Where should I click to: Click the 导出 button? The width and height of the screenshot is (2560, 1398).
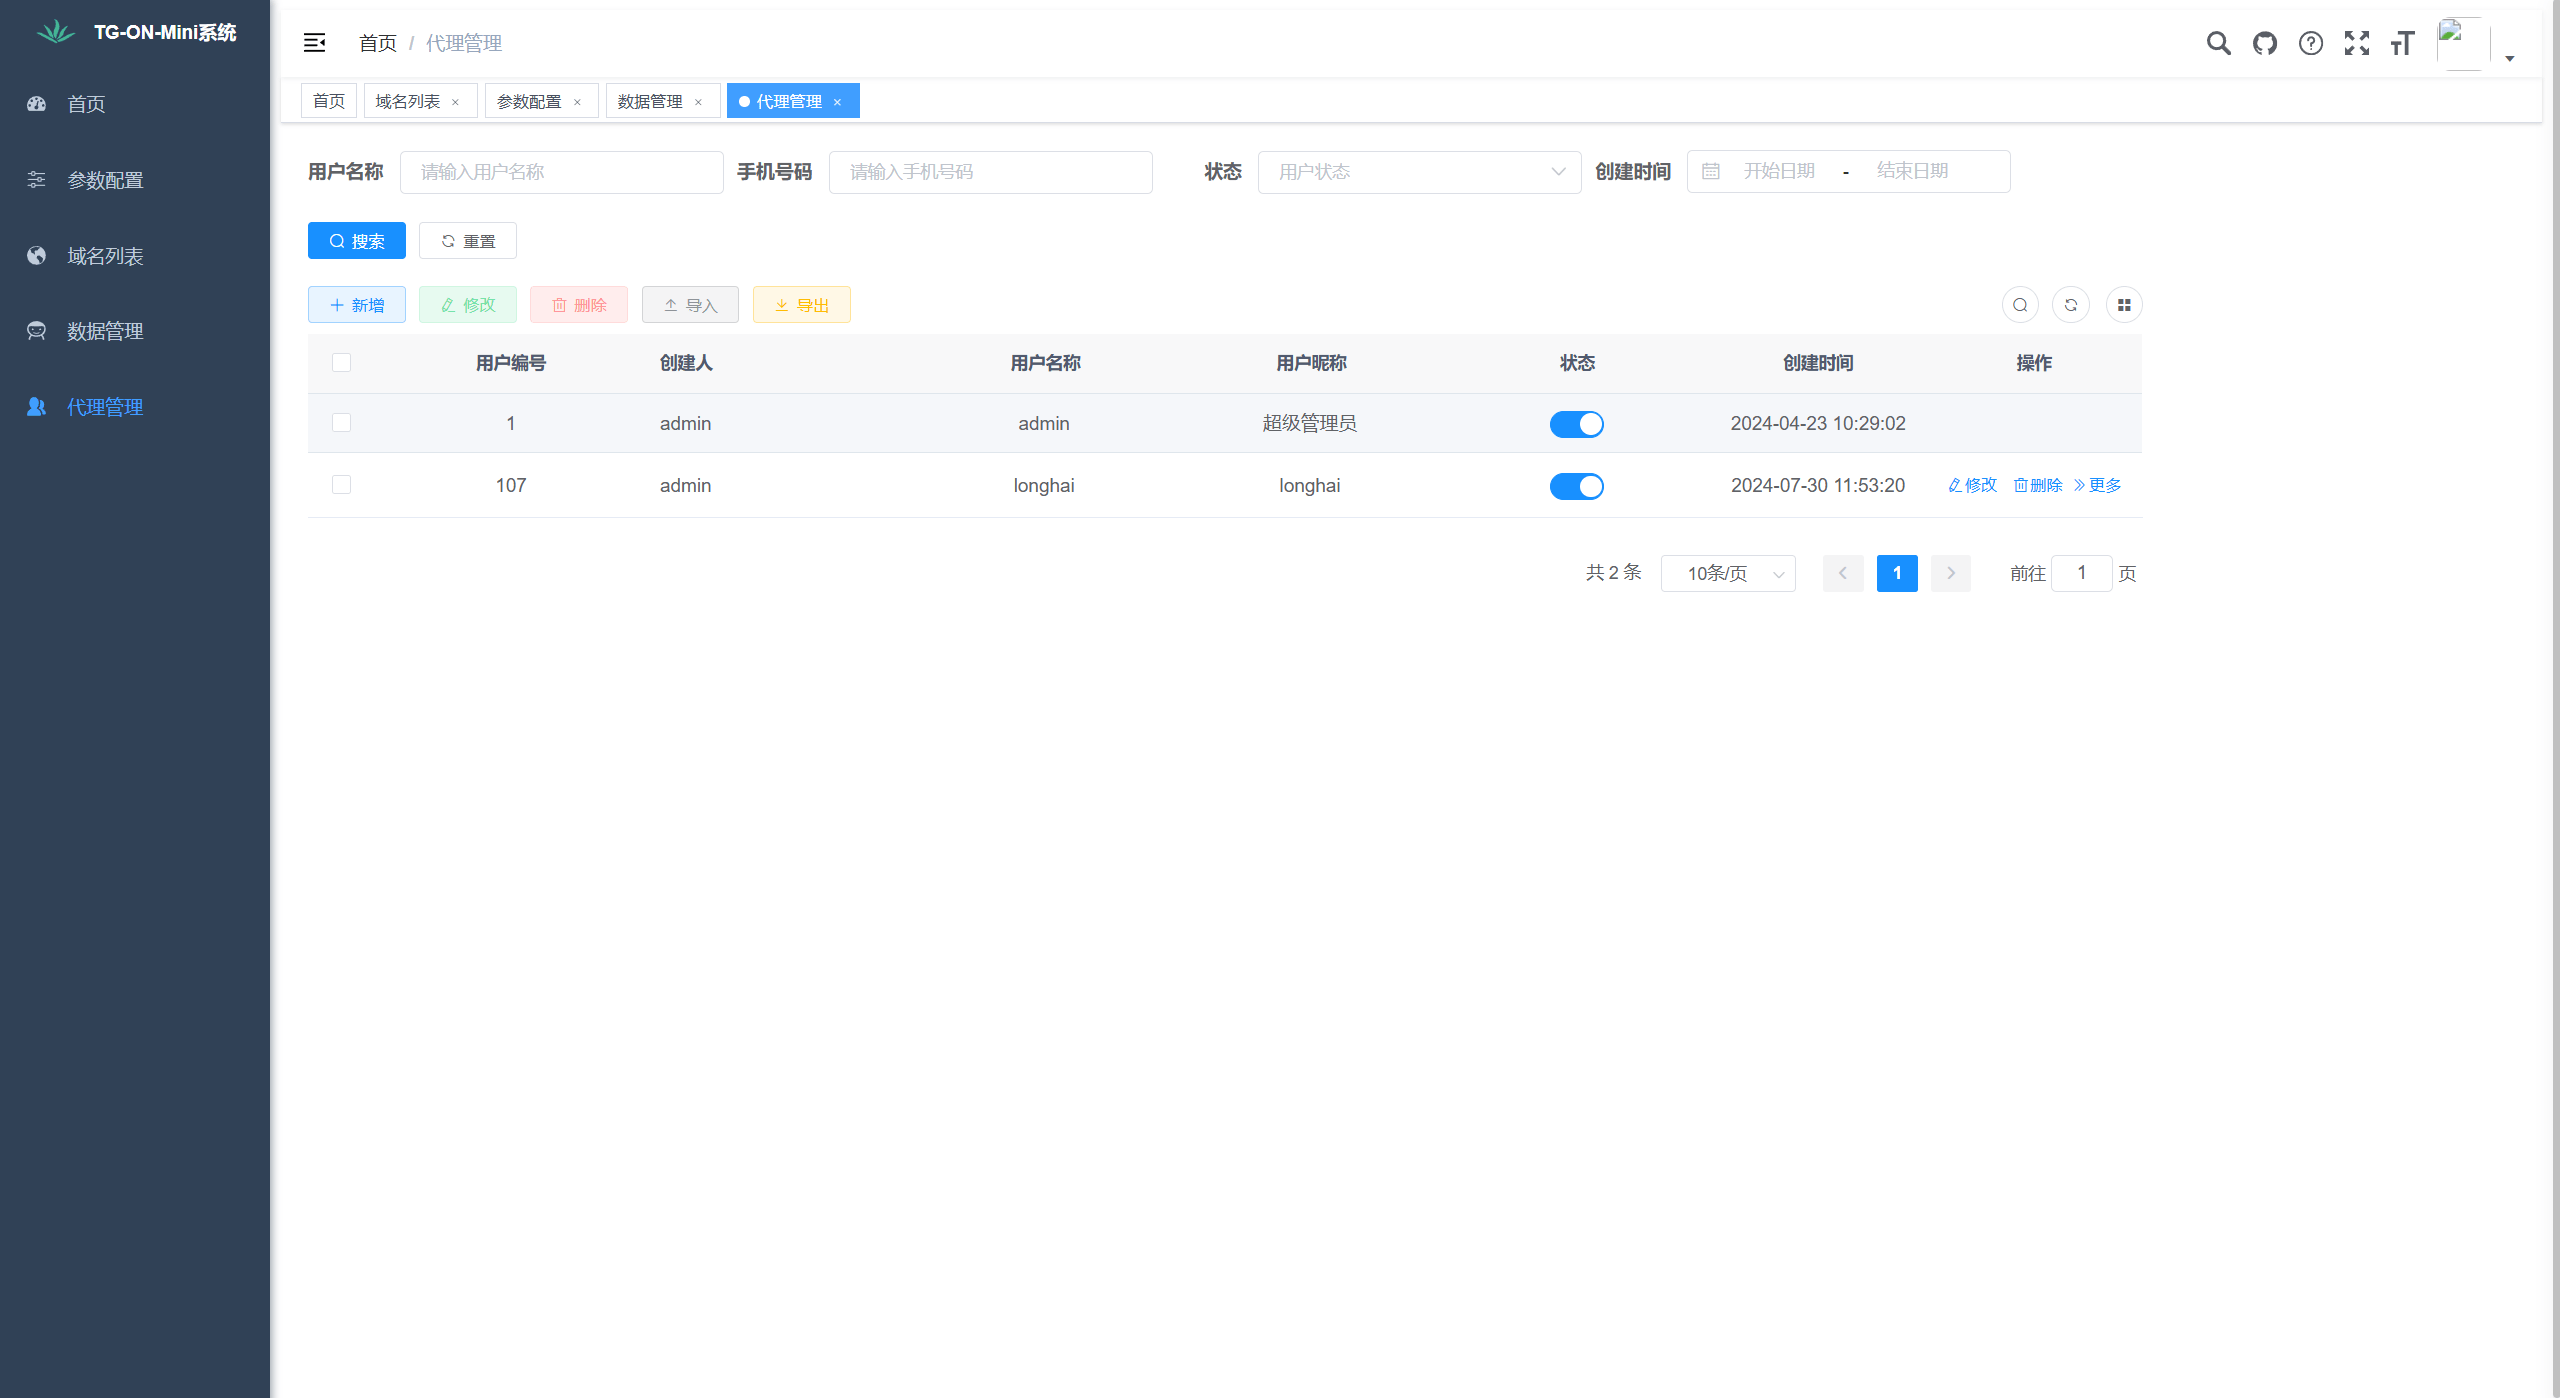point(802,305)
